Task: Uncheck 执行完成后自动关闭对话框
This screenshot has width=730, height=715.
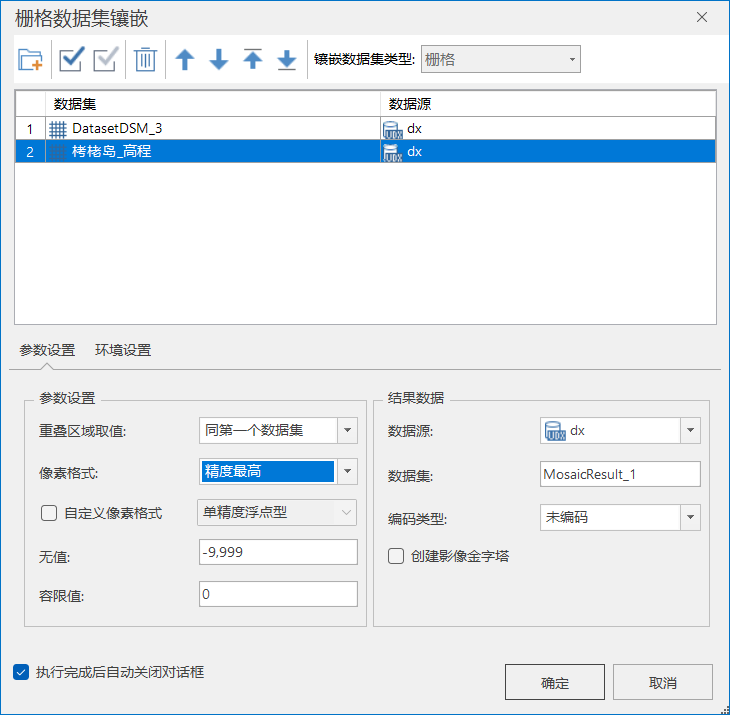Action: click(x=21, y=672)
